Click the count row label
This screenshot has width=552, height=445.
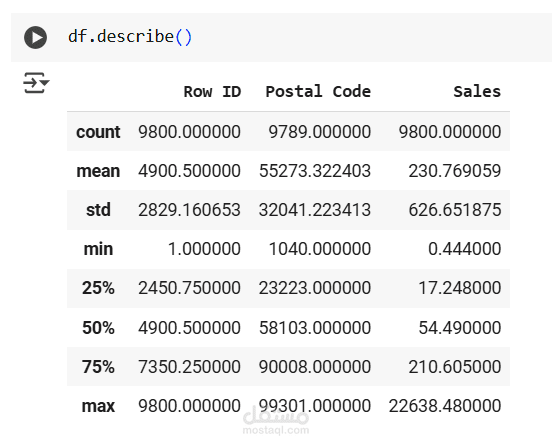98,132
